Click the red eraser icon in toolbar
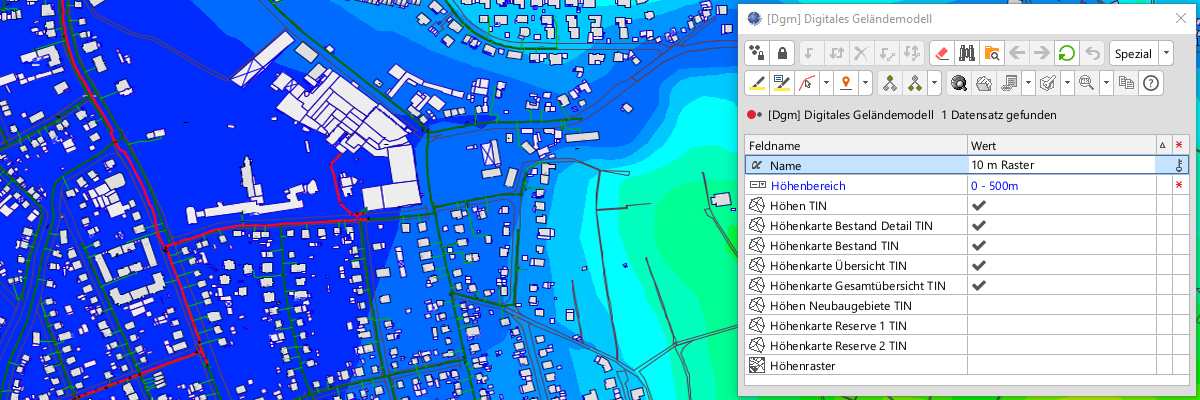This screenshot has width=1200, height=400. (941, 53)
